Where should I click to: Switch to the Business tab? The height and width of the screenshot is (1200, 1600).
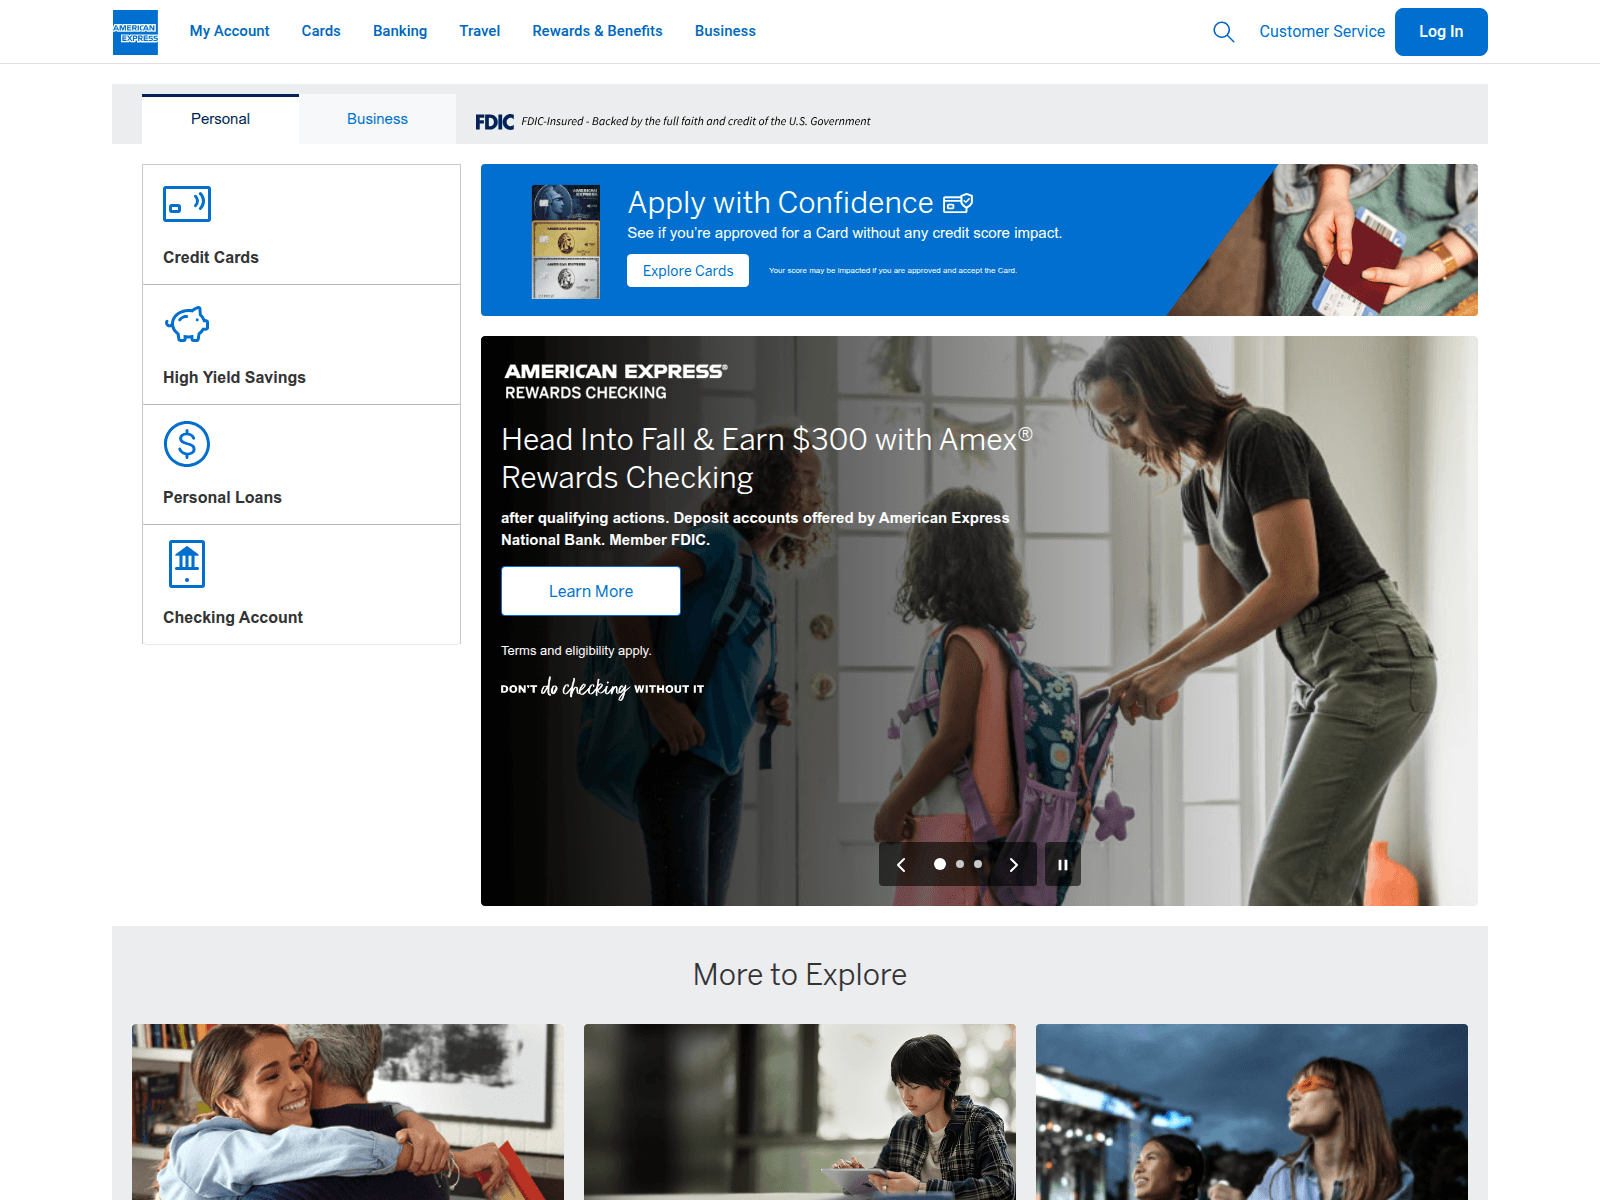click(x=377, y=119)
